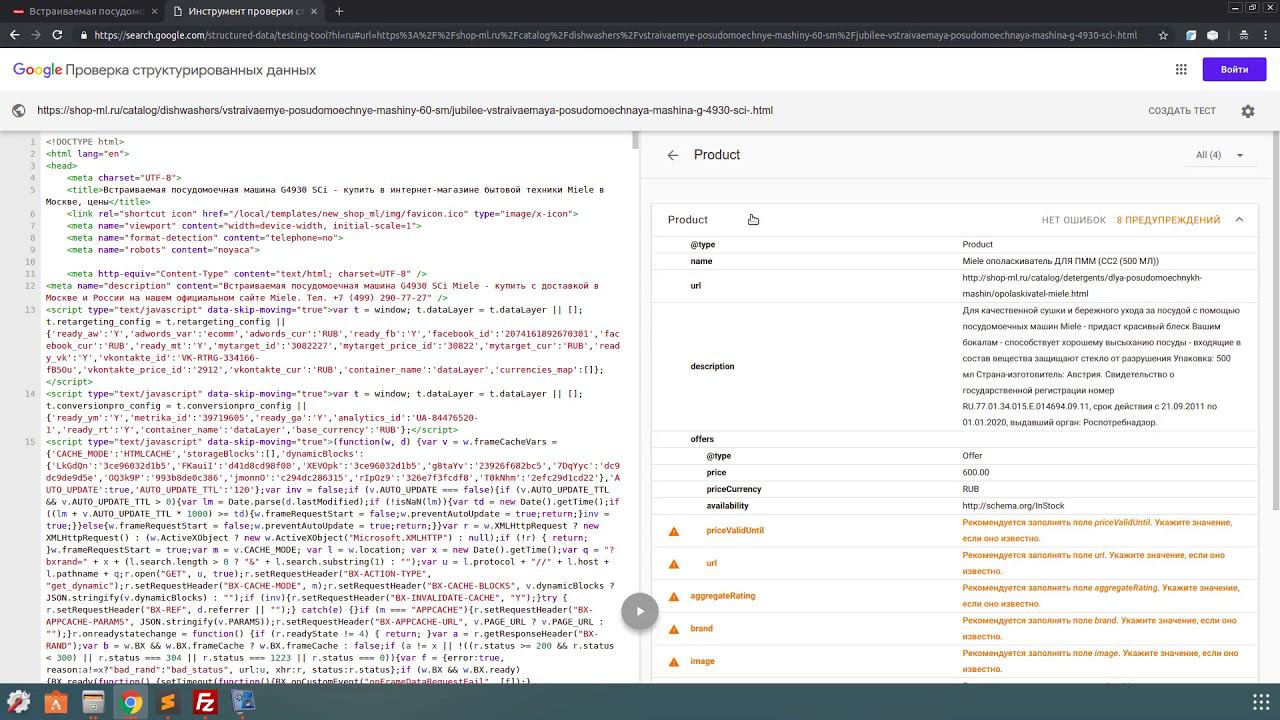Select the 'priceValidUntil' warning row label

[735, 531]
